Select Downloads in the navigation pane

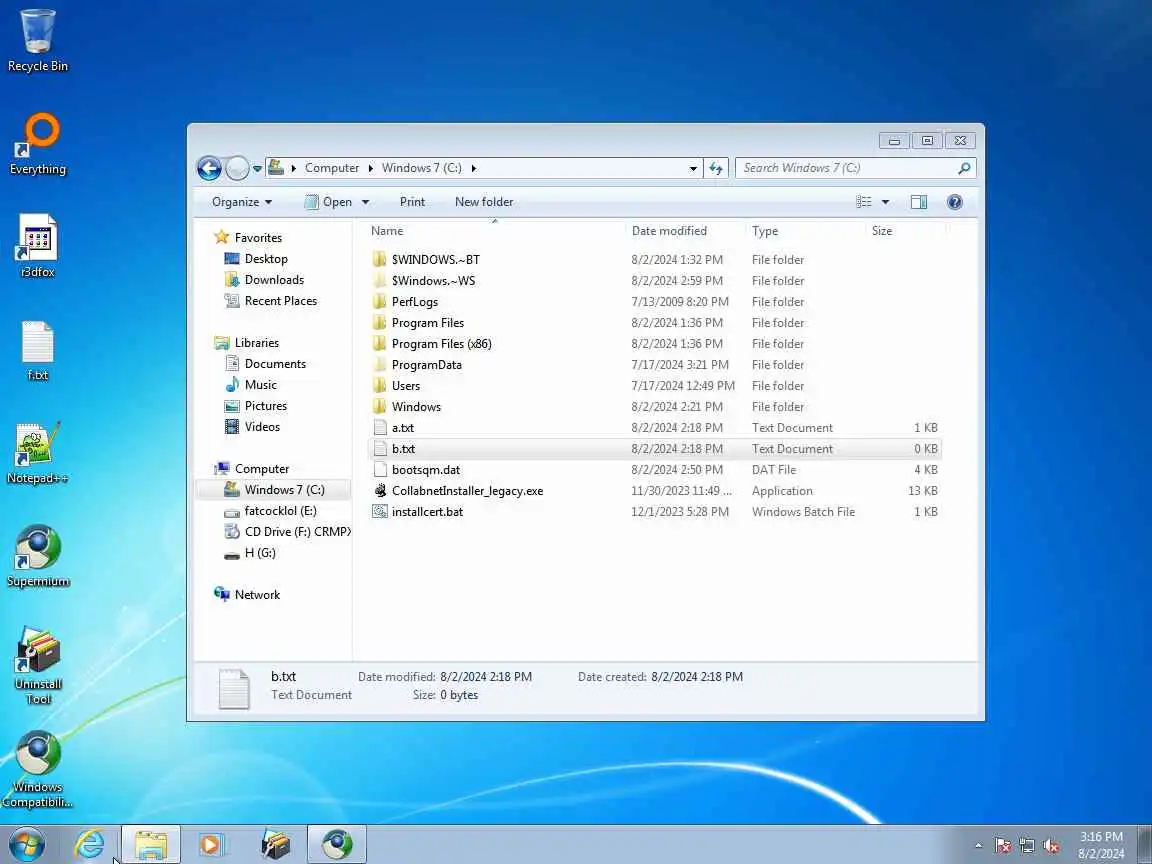click(x=264, y=280)
